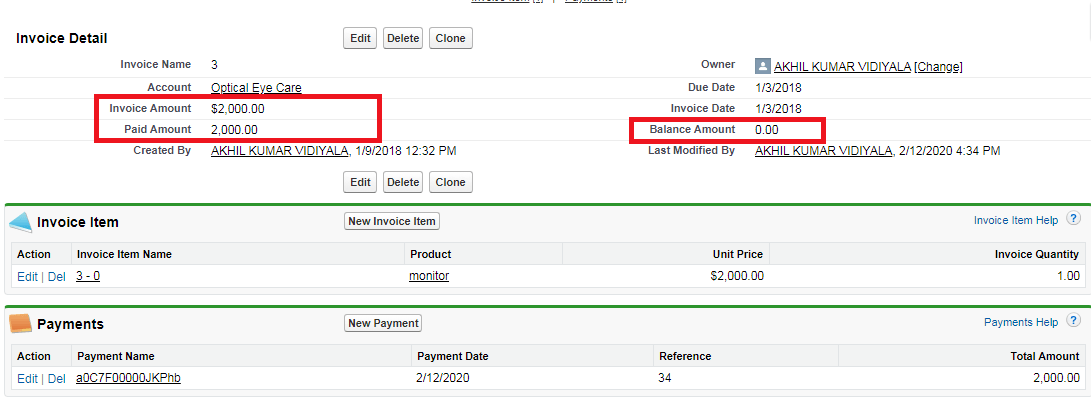Click the top Clone button in Invoice Detail

coord(450,38)
